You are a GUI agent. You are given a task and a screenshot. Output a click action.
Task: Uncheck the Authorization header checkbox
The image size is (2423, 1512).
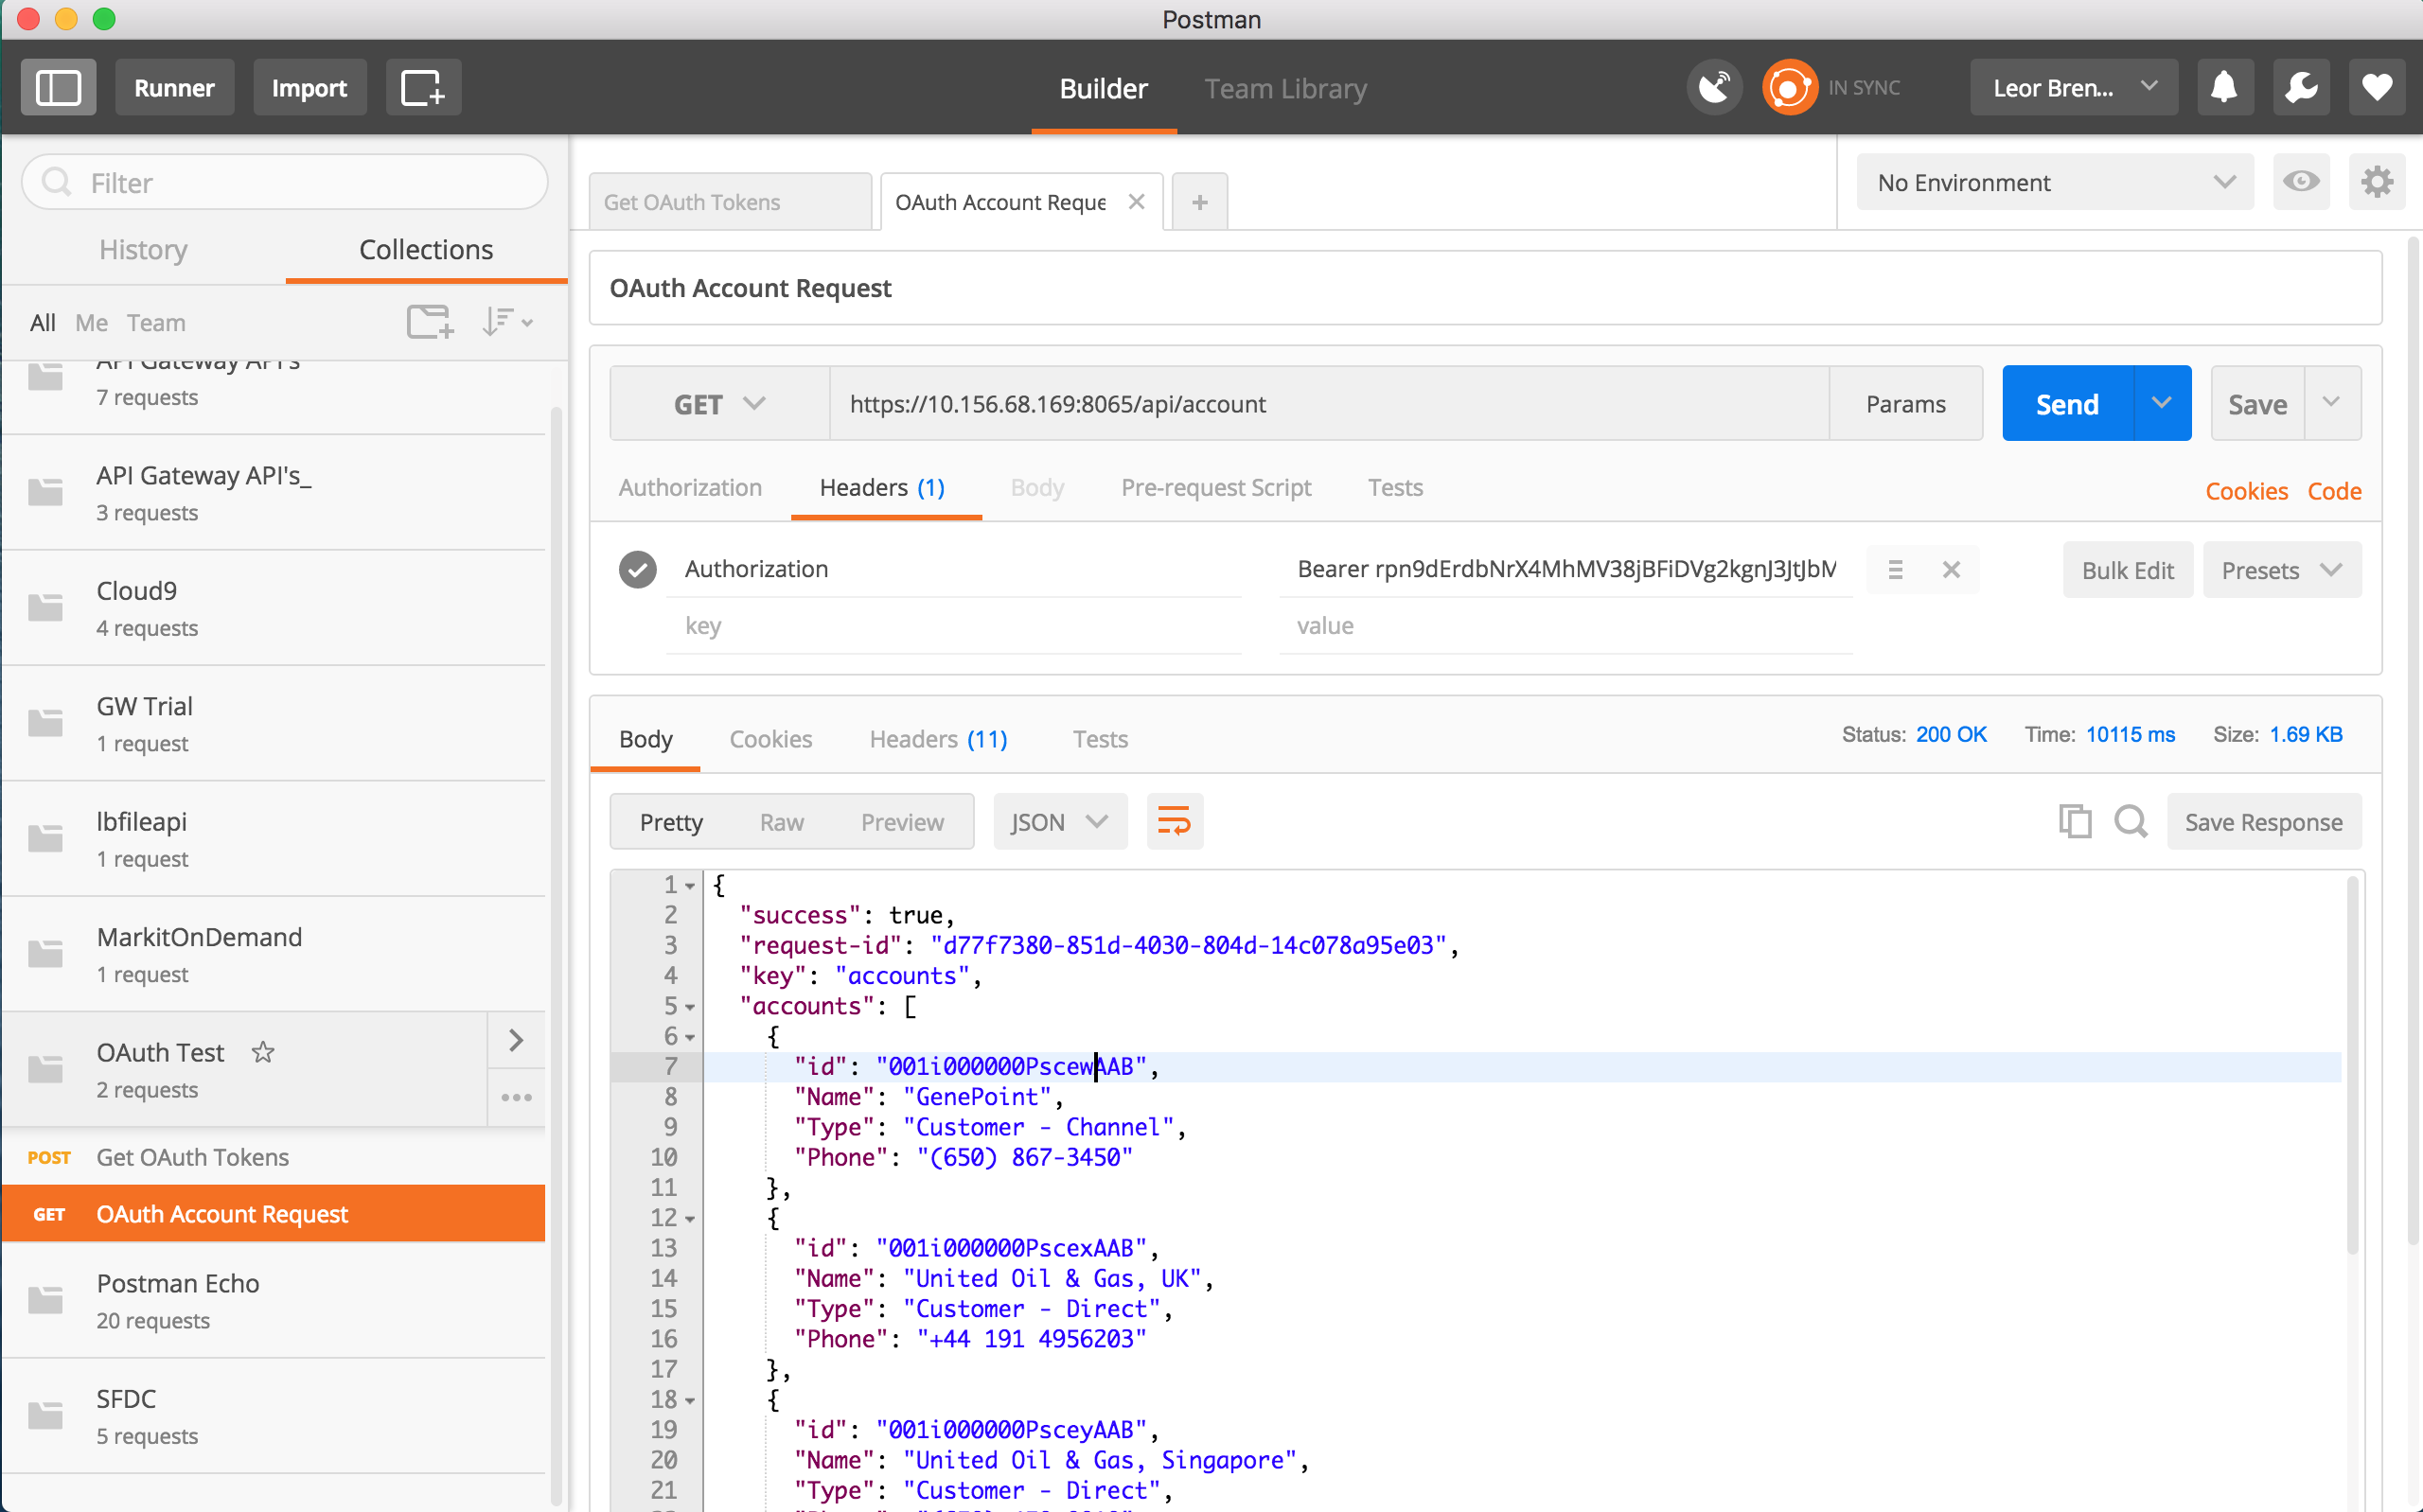pos(637,569)
